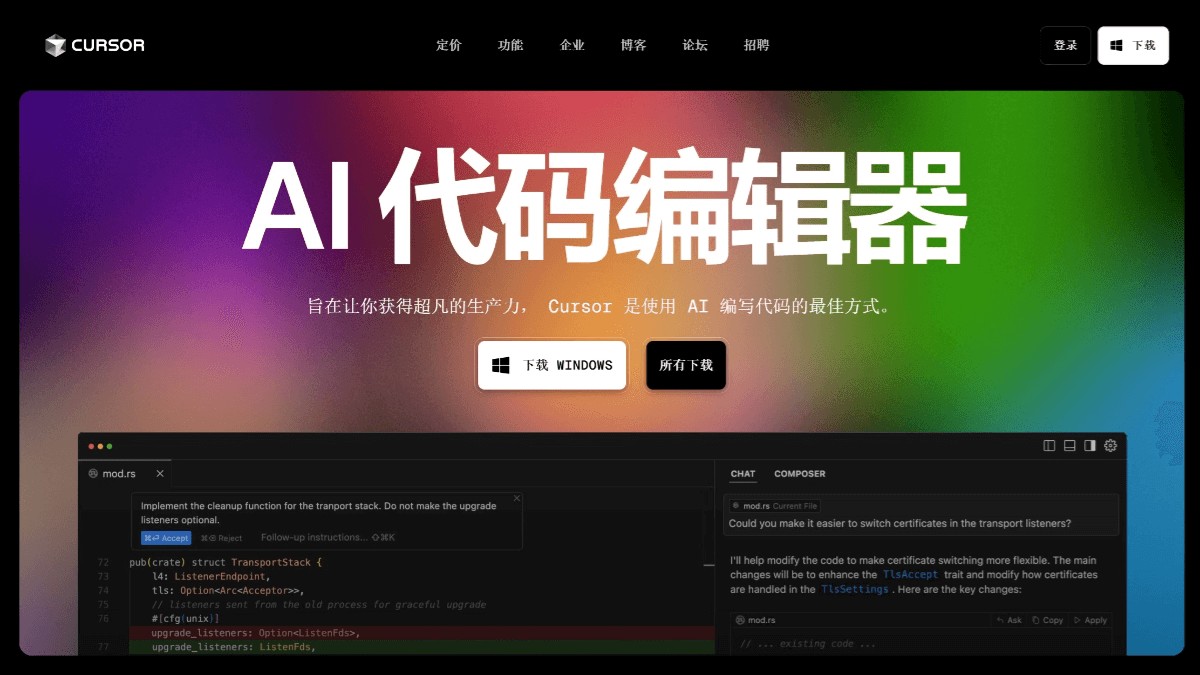1200x675 pixels.
Task: Click the Follow-up instructions field
Action: coord(328,538)
